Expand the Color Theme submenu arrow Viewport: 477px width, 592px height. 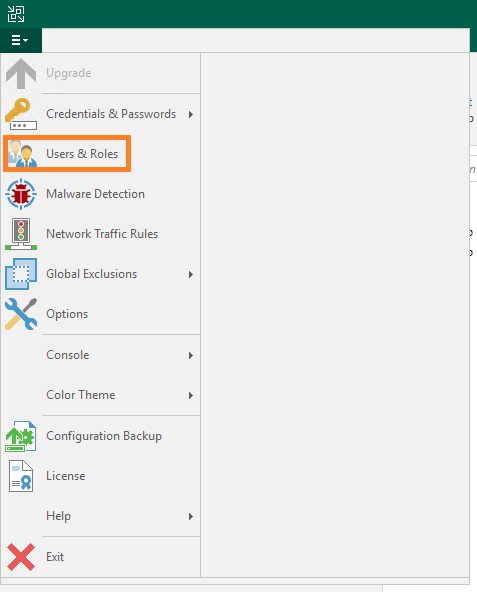(191, 395)
